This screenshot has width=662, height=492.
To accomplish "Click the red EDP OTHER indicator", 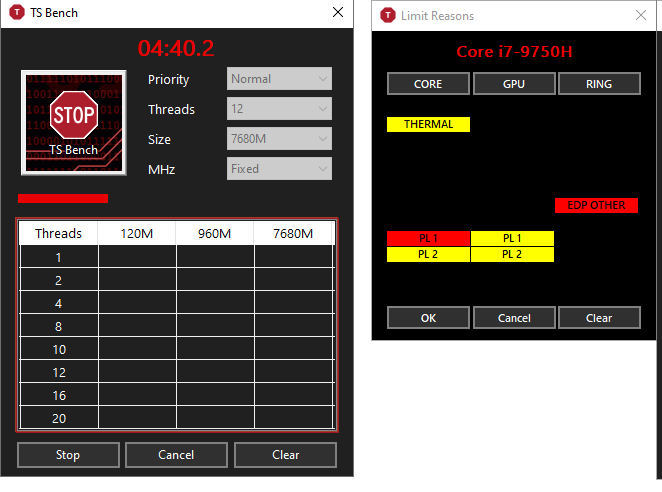I will click(x=596, y=205).
